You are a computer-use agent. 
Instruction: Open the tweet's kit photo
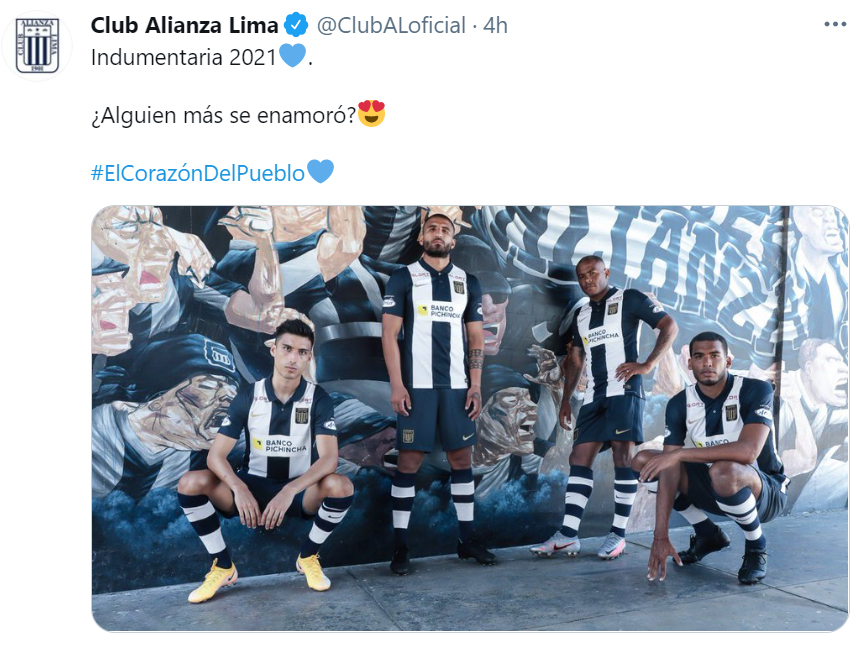[x=470, y=418]
